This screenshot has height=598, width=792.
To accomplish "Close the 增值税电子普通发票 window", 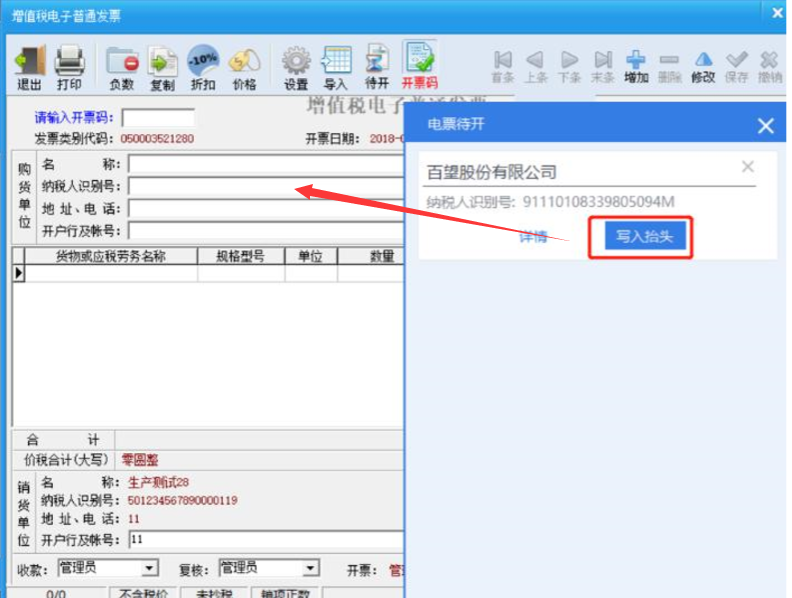I will click(777, 13).
